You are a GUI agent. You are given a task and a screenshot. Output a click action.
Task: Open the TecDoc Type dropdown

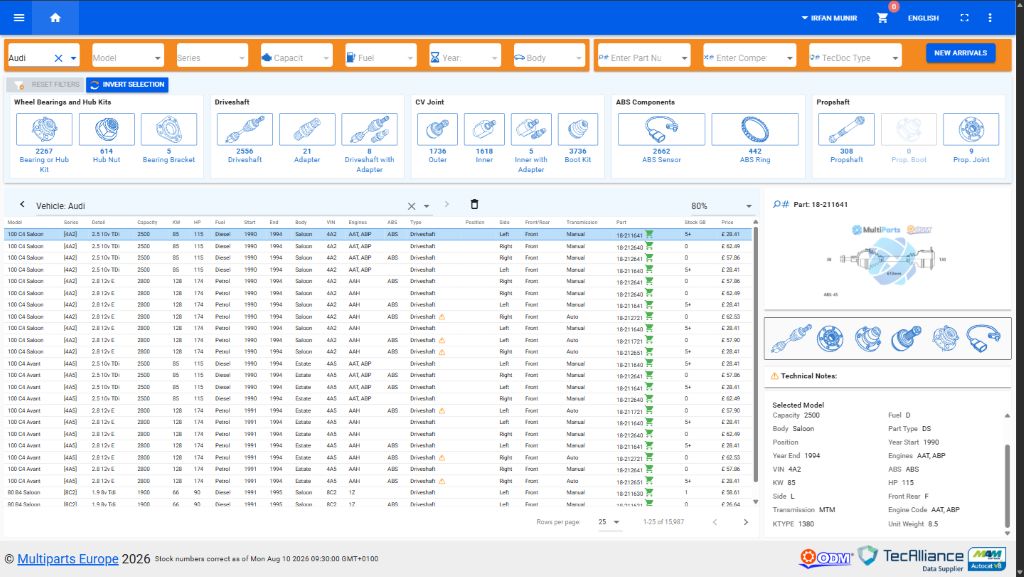855,57
